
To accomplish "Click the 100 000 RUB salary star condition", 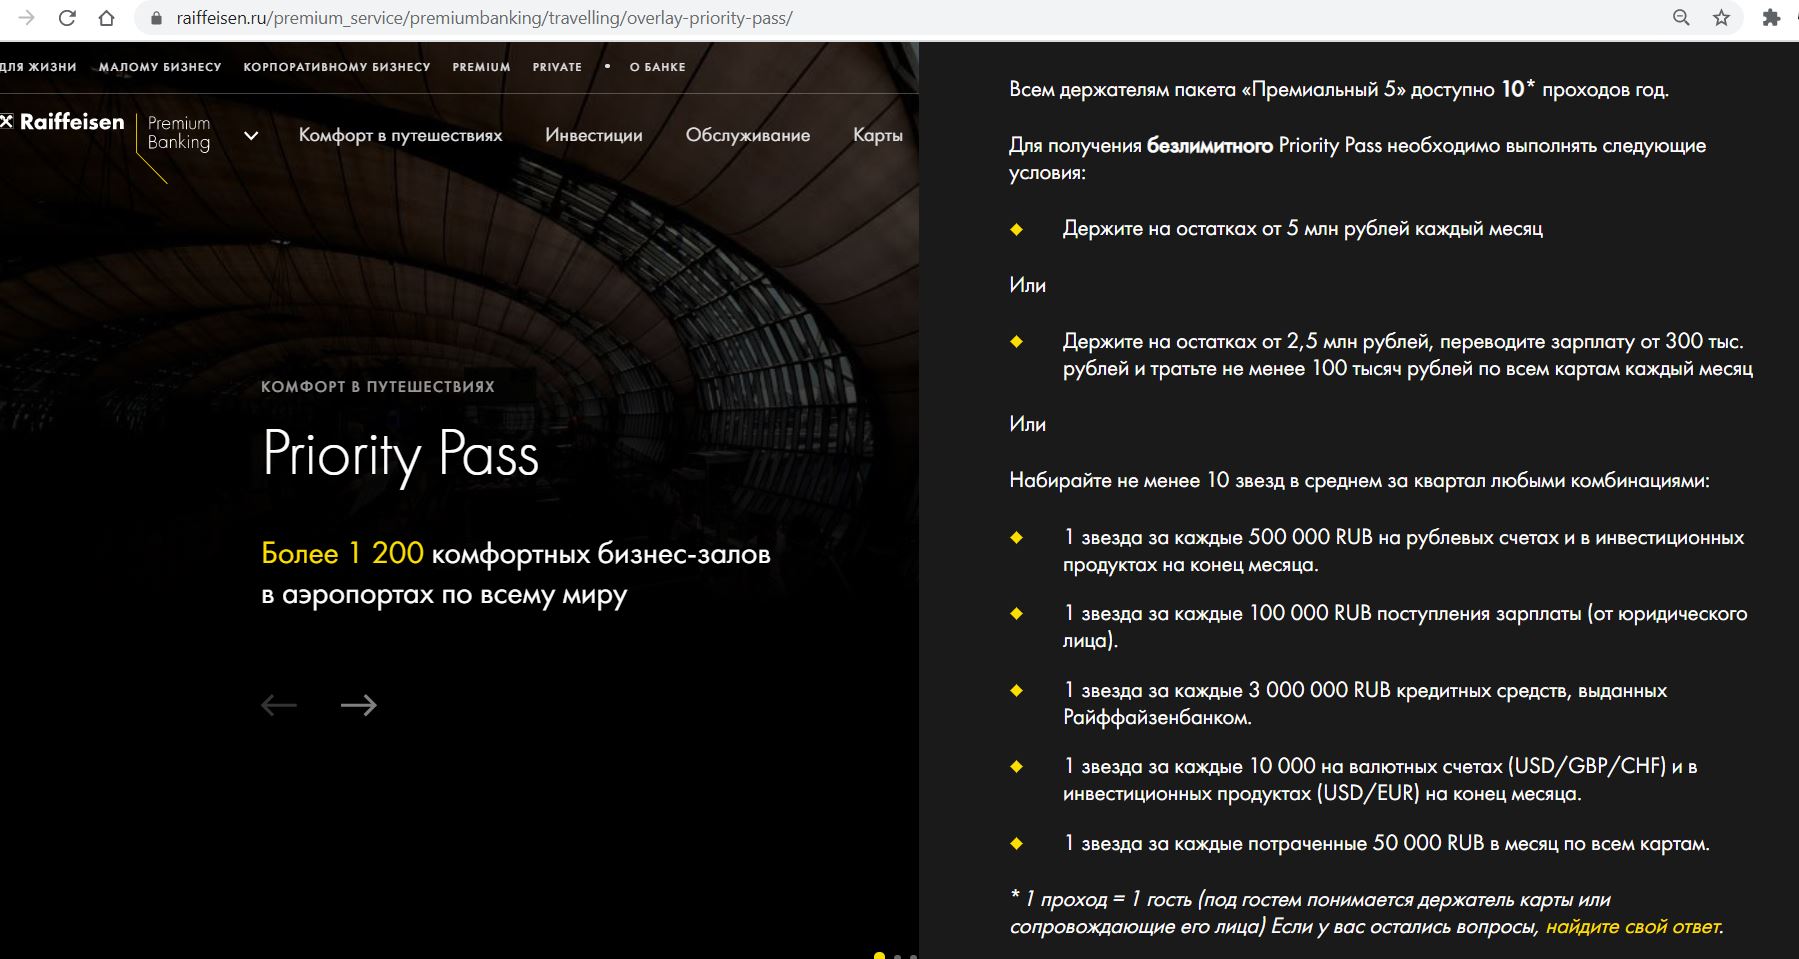I will coord(1405,627).
